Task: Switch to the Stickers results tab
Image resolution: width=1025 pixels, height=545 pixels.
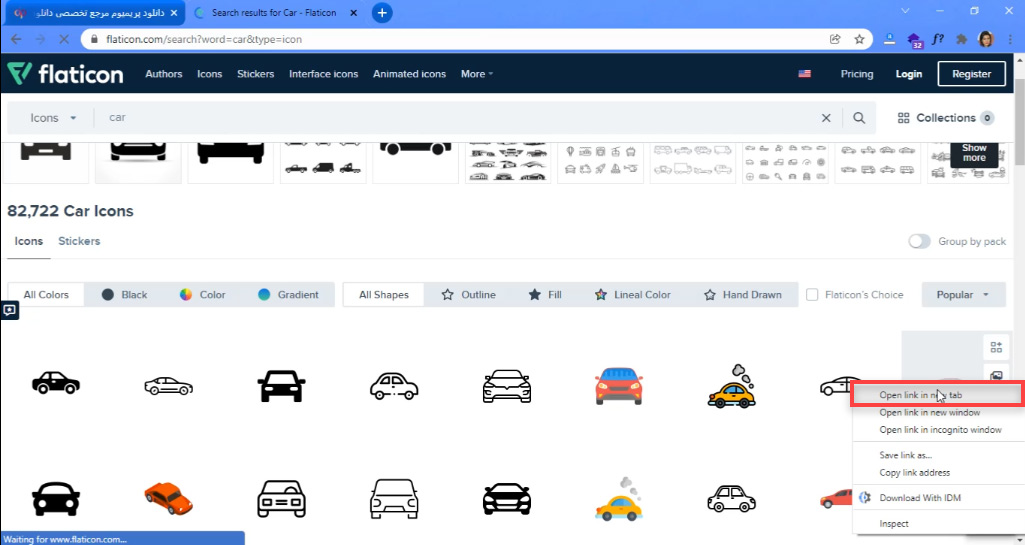Action: (x=79, y=241)
